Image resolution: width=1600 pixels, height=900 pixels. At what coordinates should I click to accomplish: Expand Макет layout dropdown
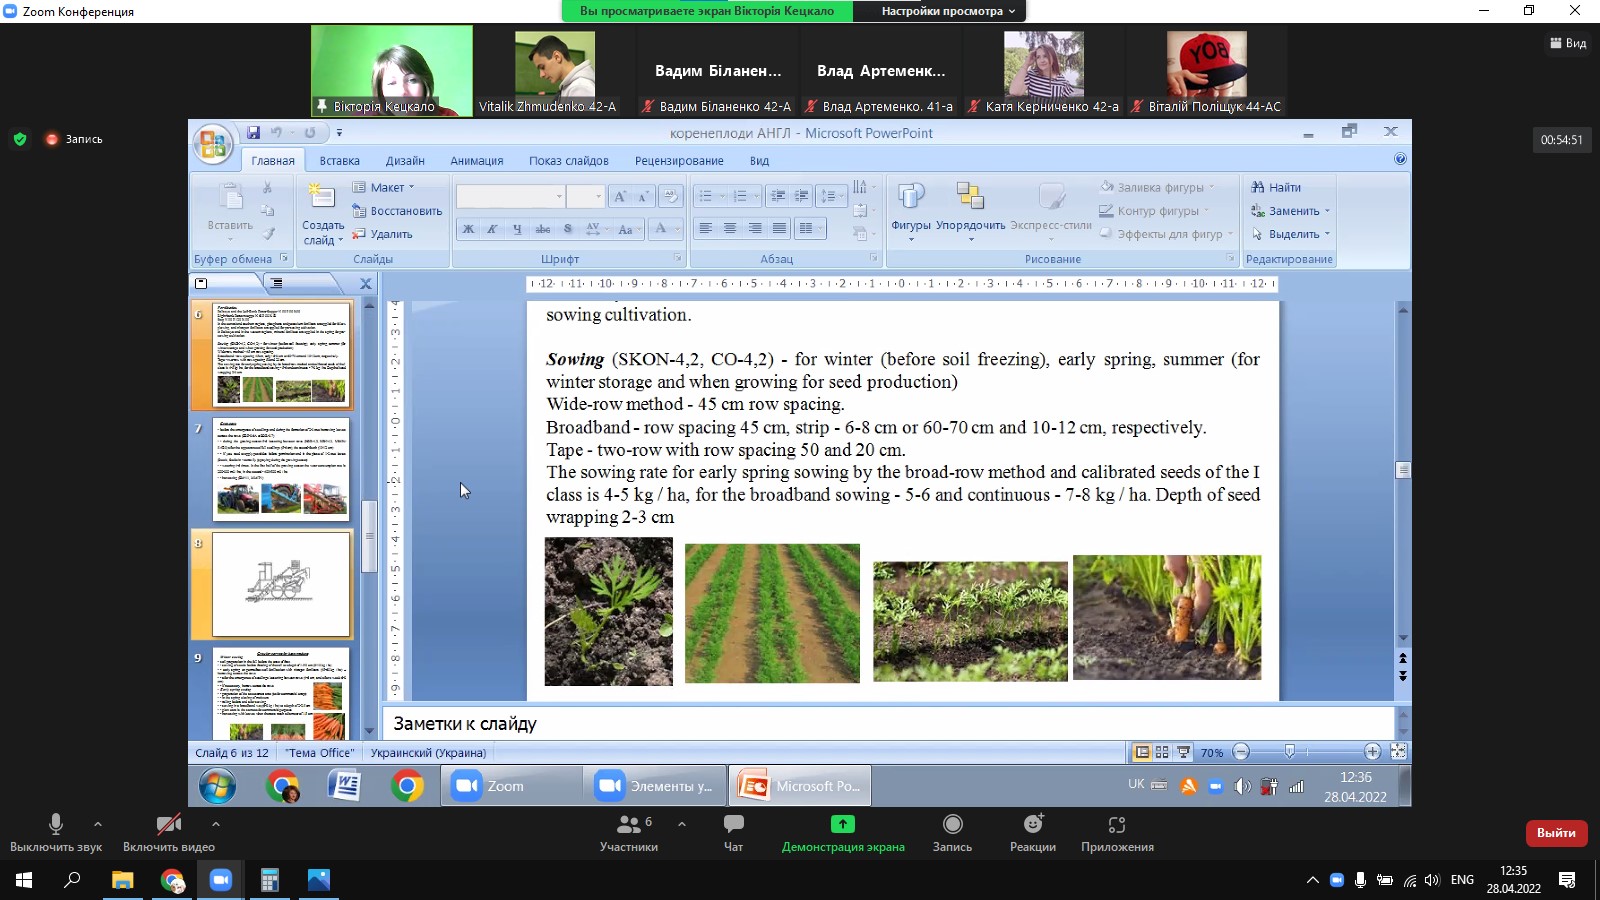383,187
